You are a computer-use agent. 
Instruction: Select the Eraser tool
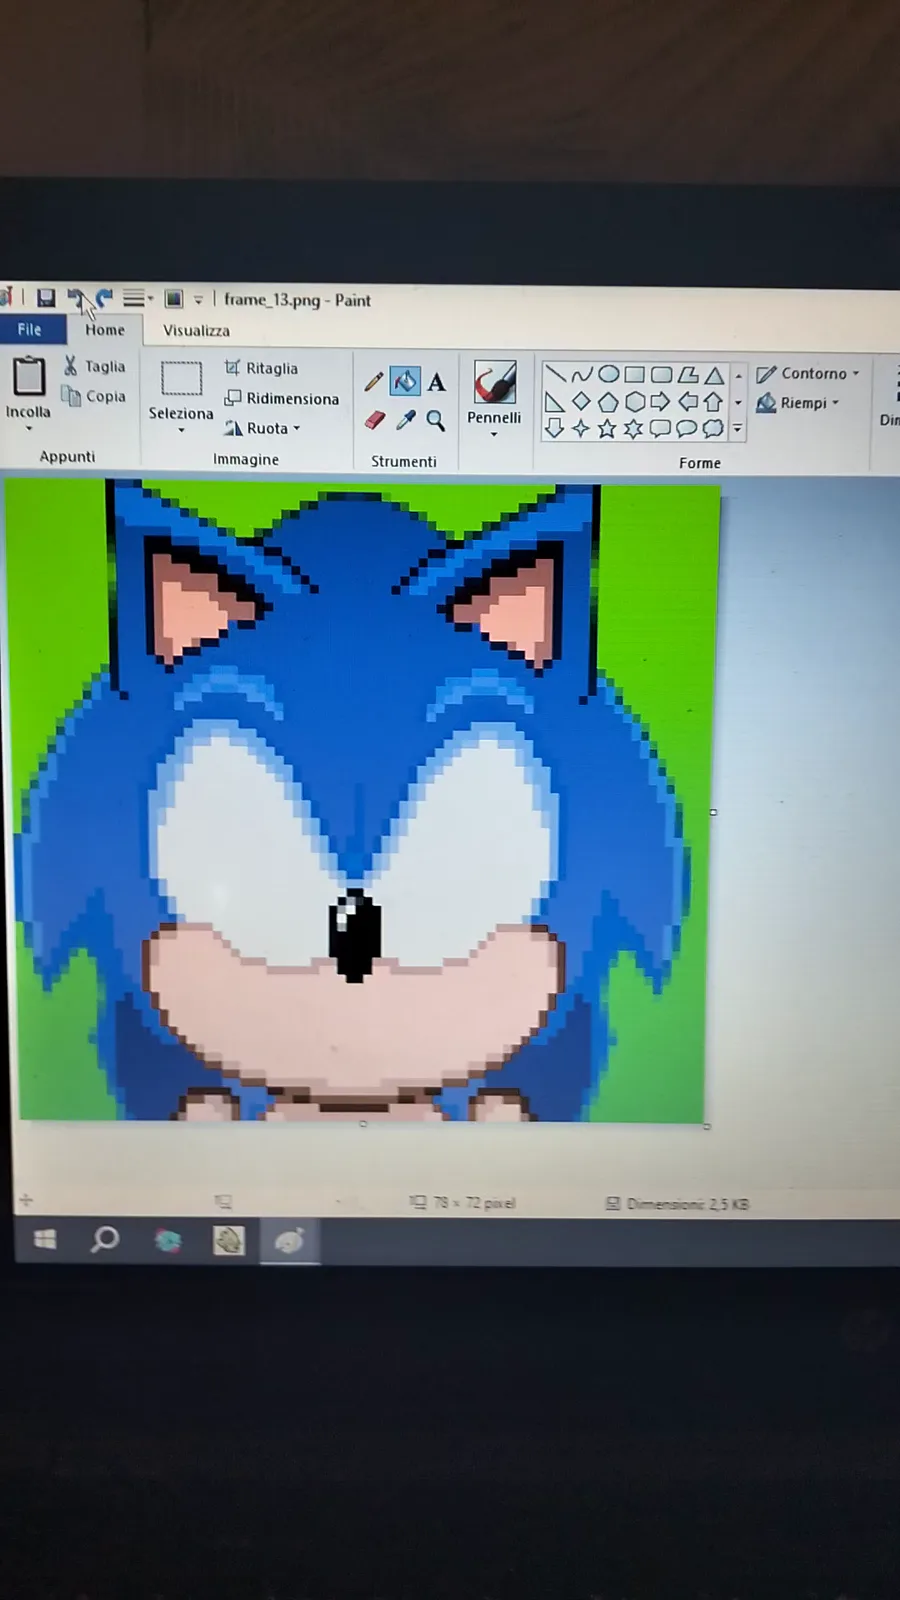pos(374,420)
